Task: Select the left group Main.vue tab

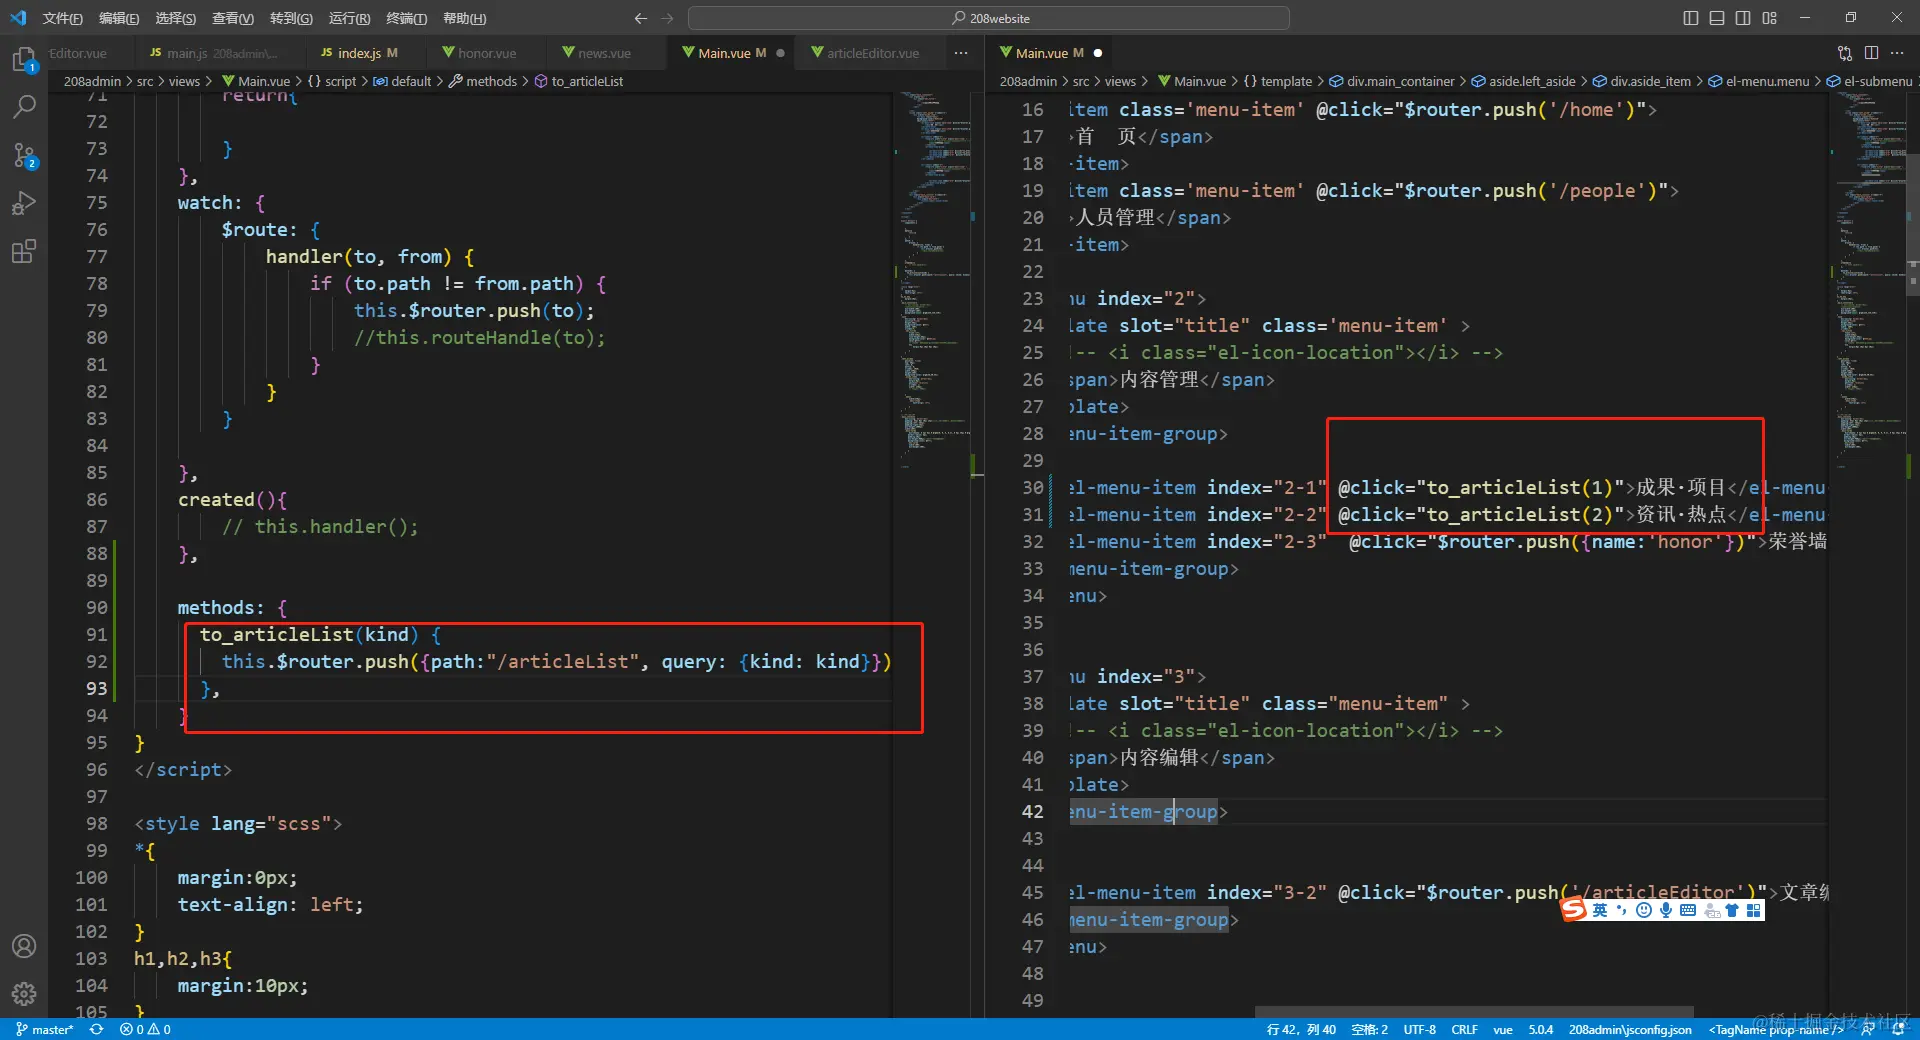Action: [x=731, y=53]
